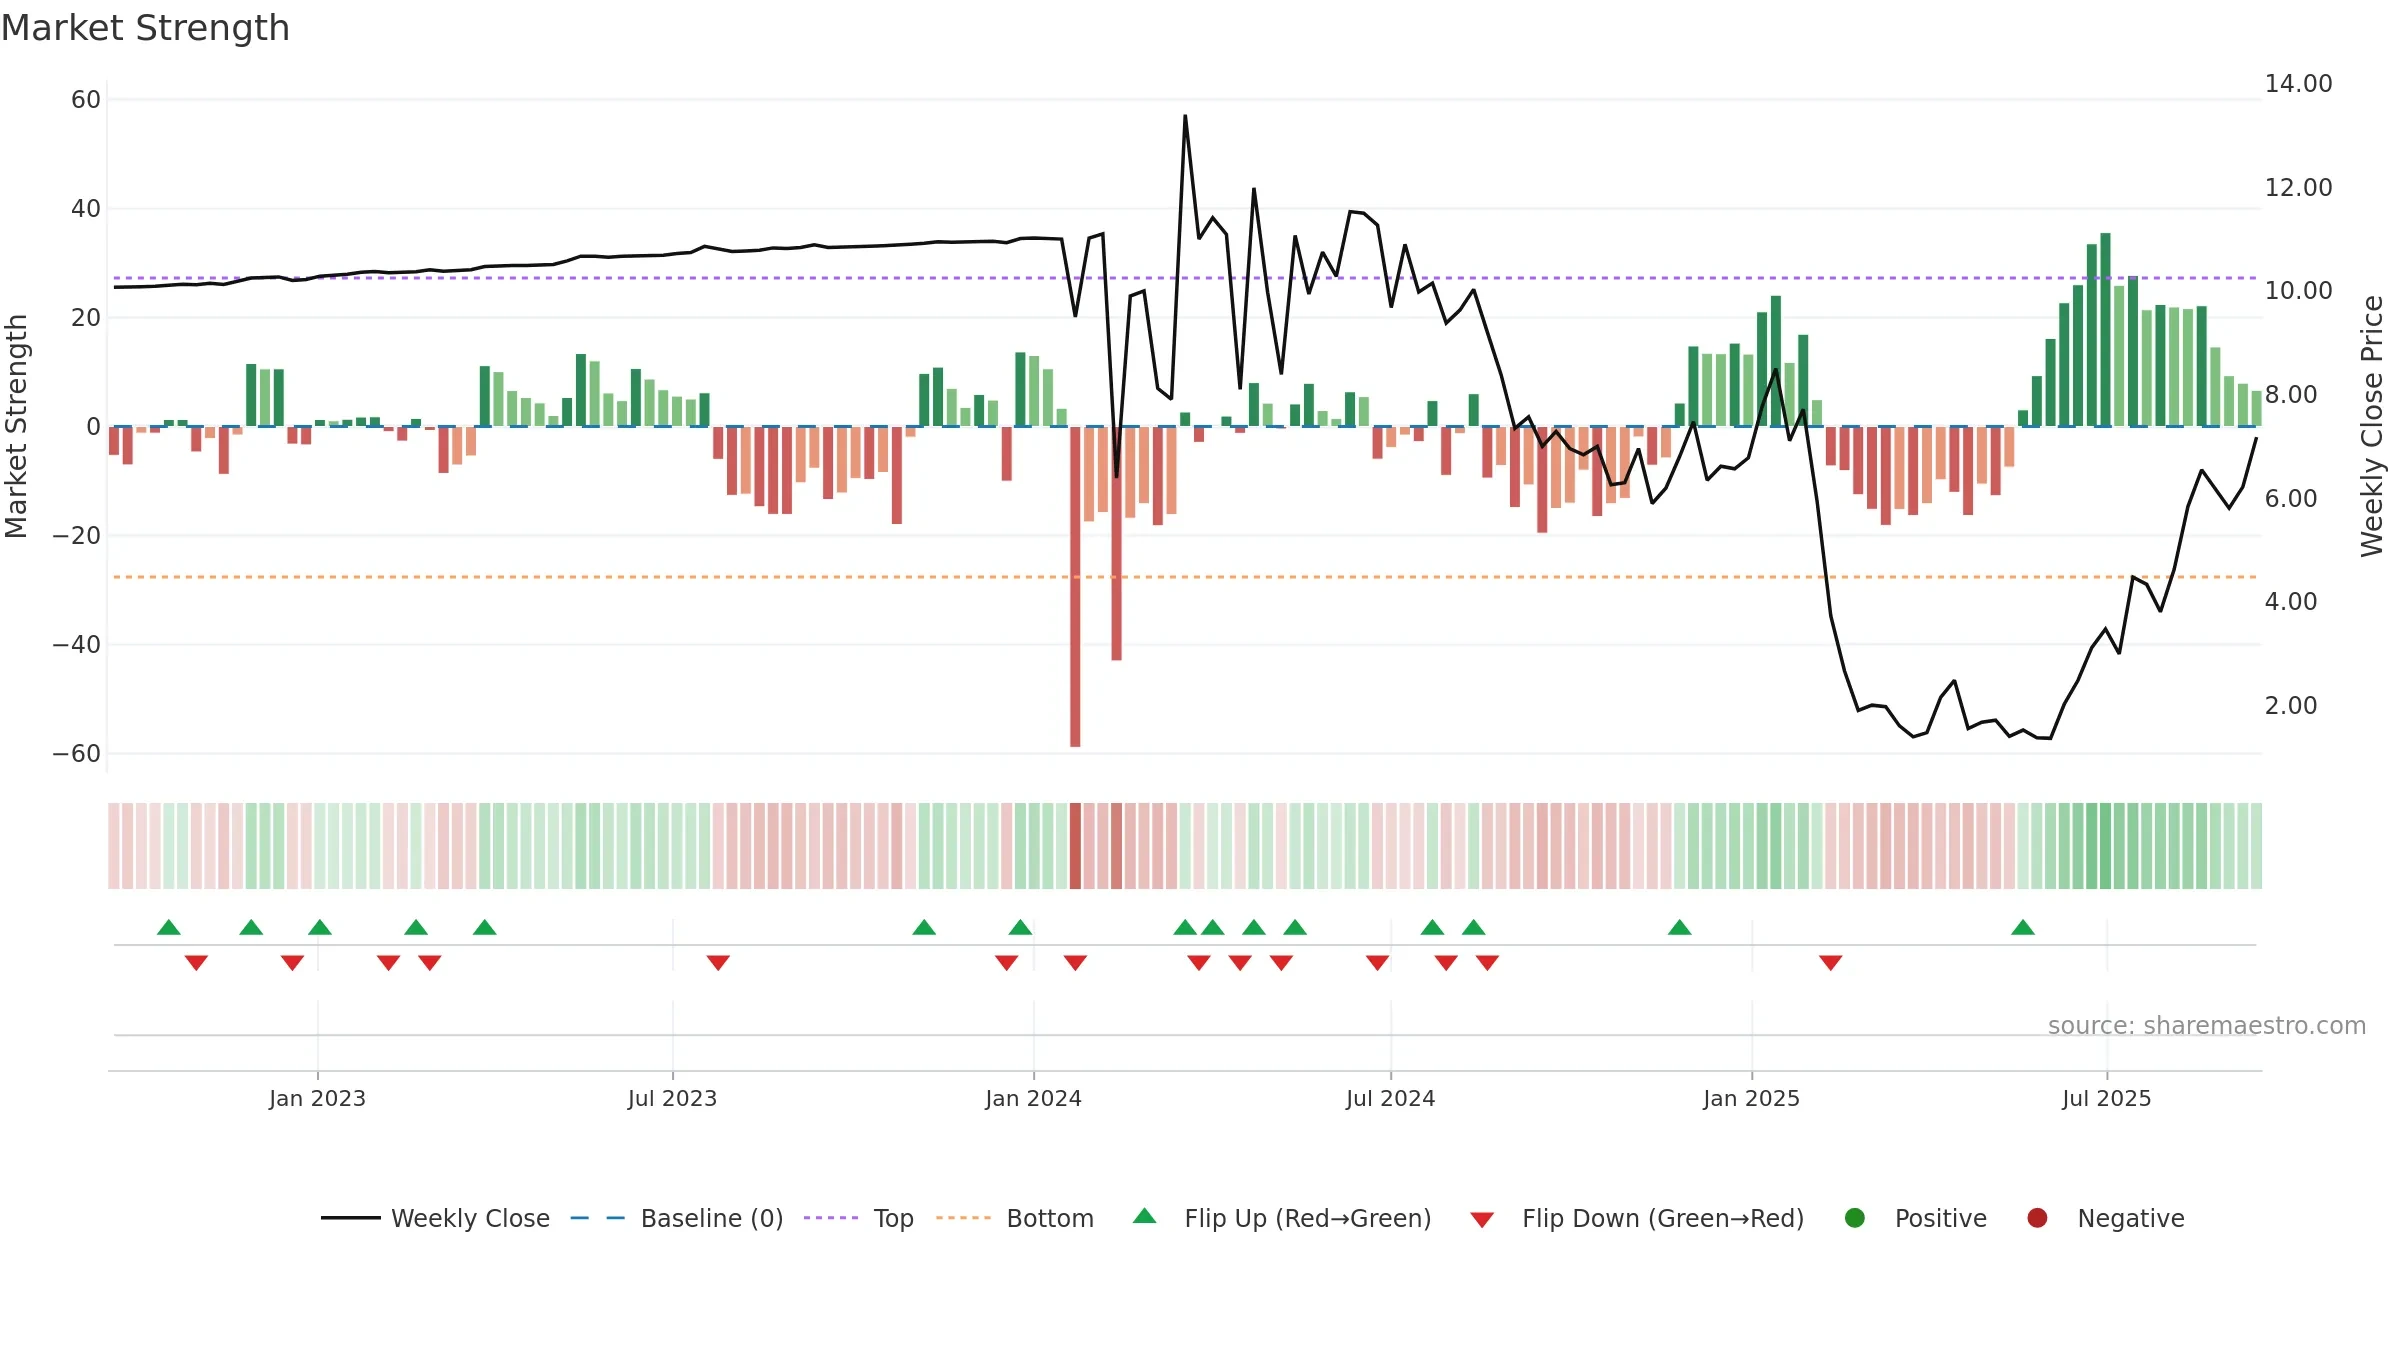Click the flip-down marker after Jan 2025
This screenshot has width=2400, height=1350.
pos(1831,963)
